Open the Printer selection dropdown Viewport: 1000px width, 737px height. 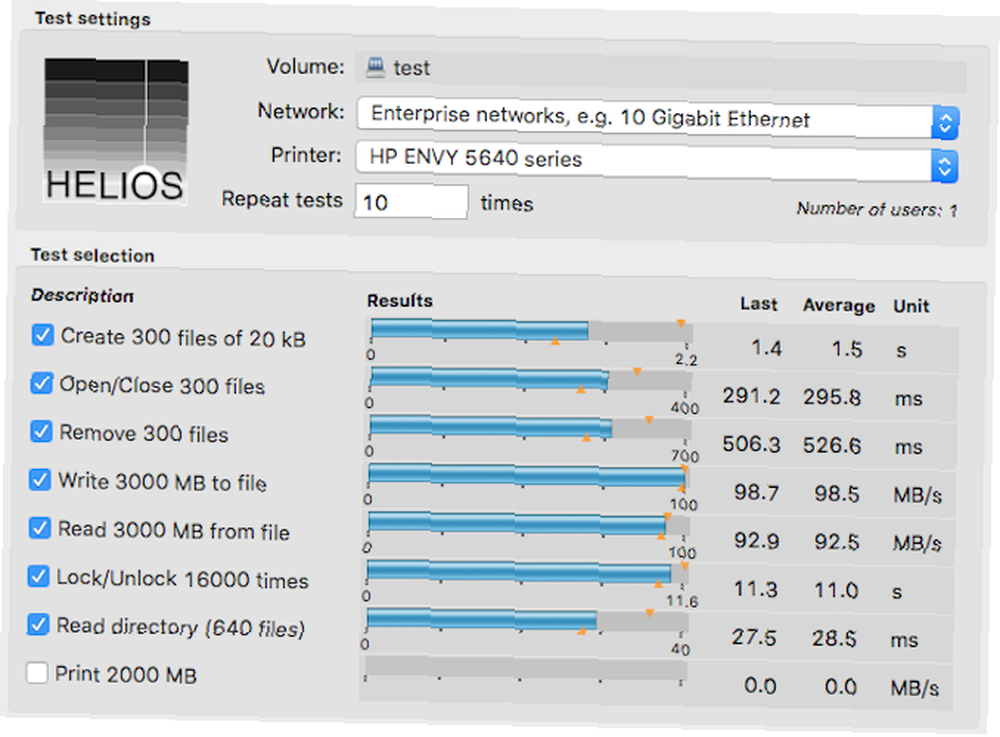pos(656,161)
